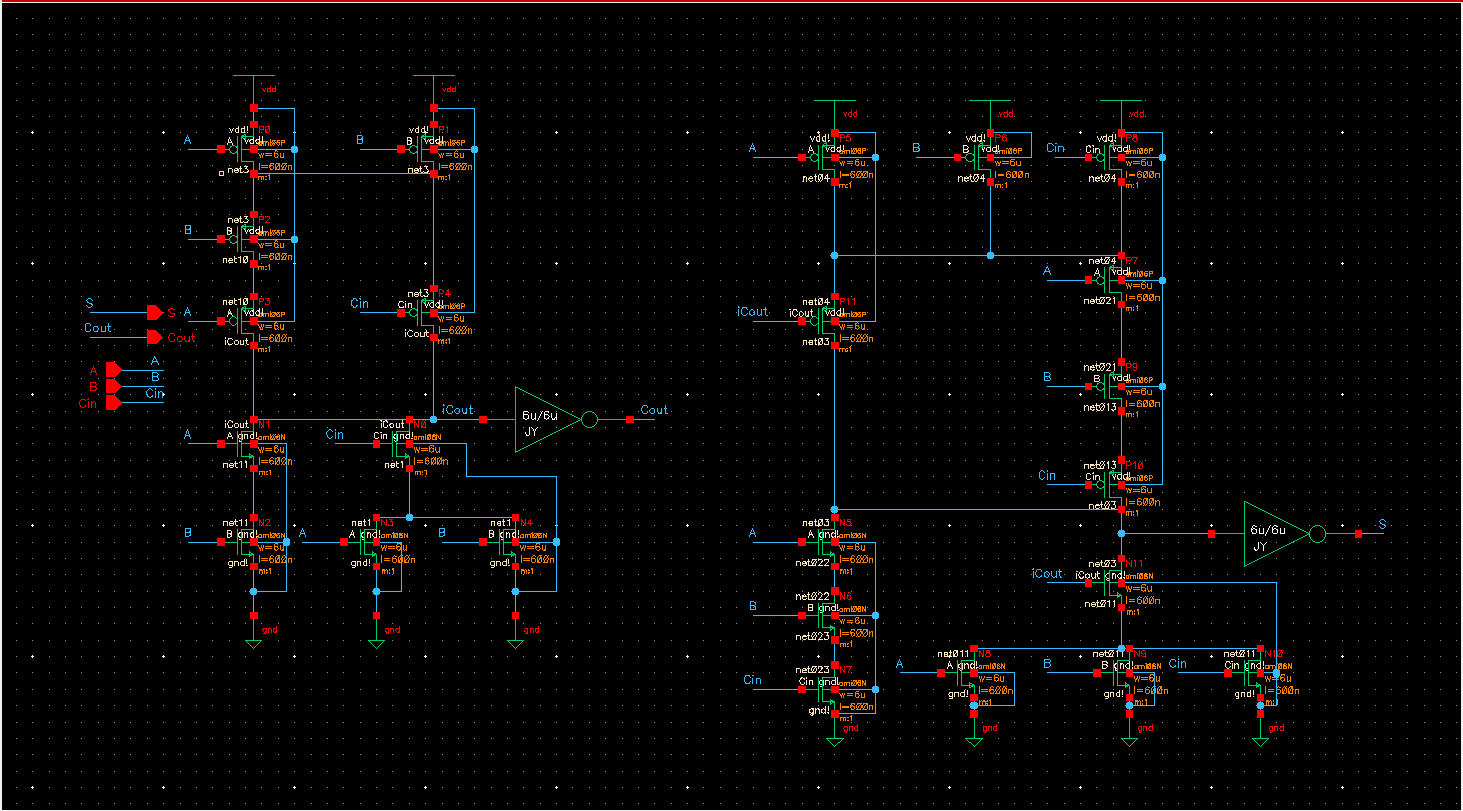Select PMOS transistor P0

pos(248,150)
